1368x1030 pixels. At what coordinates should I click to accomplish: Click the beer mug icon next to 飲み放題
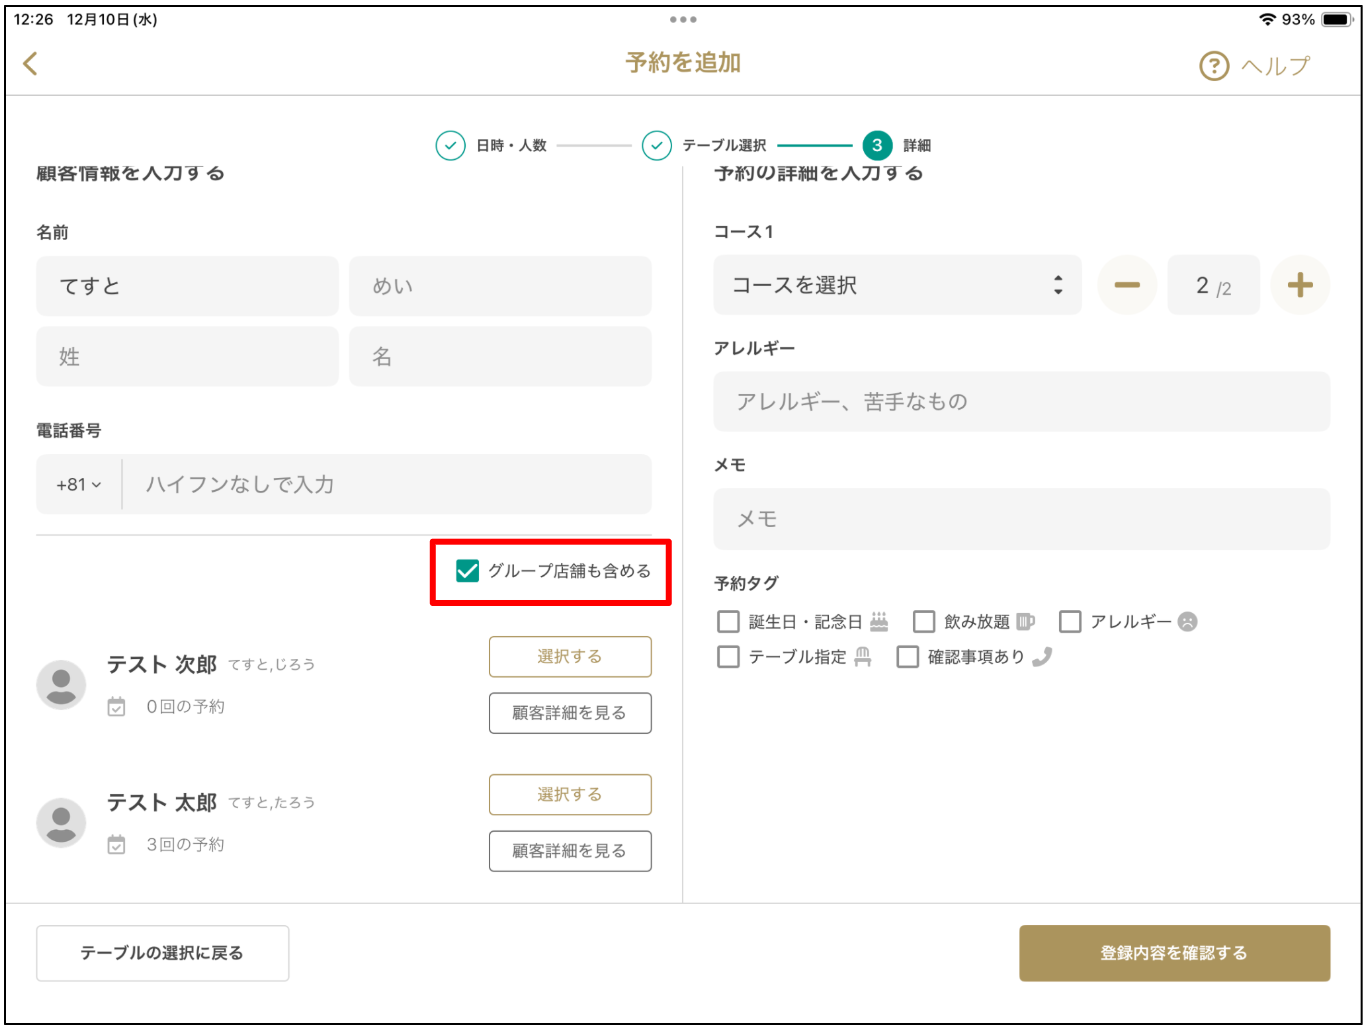pos(1024,620)
